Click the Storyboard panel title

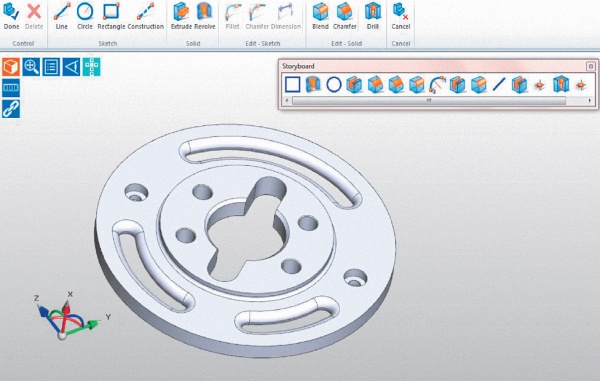coord(298,66)
